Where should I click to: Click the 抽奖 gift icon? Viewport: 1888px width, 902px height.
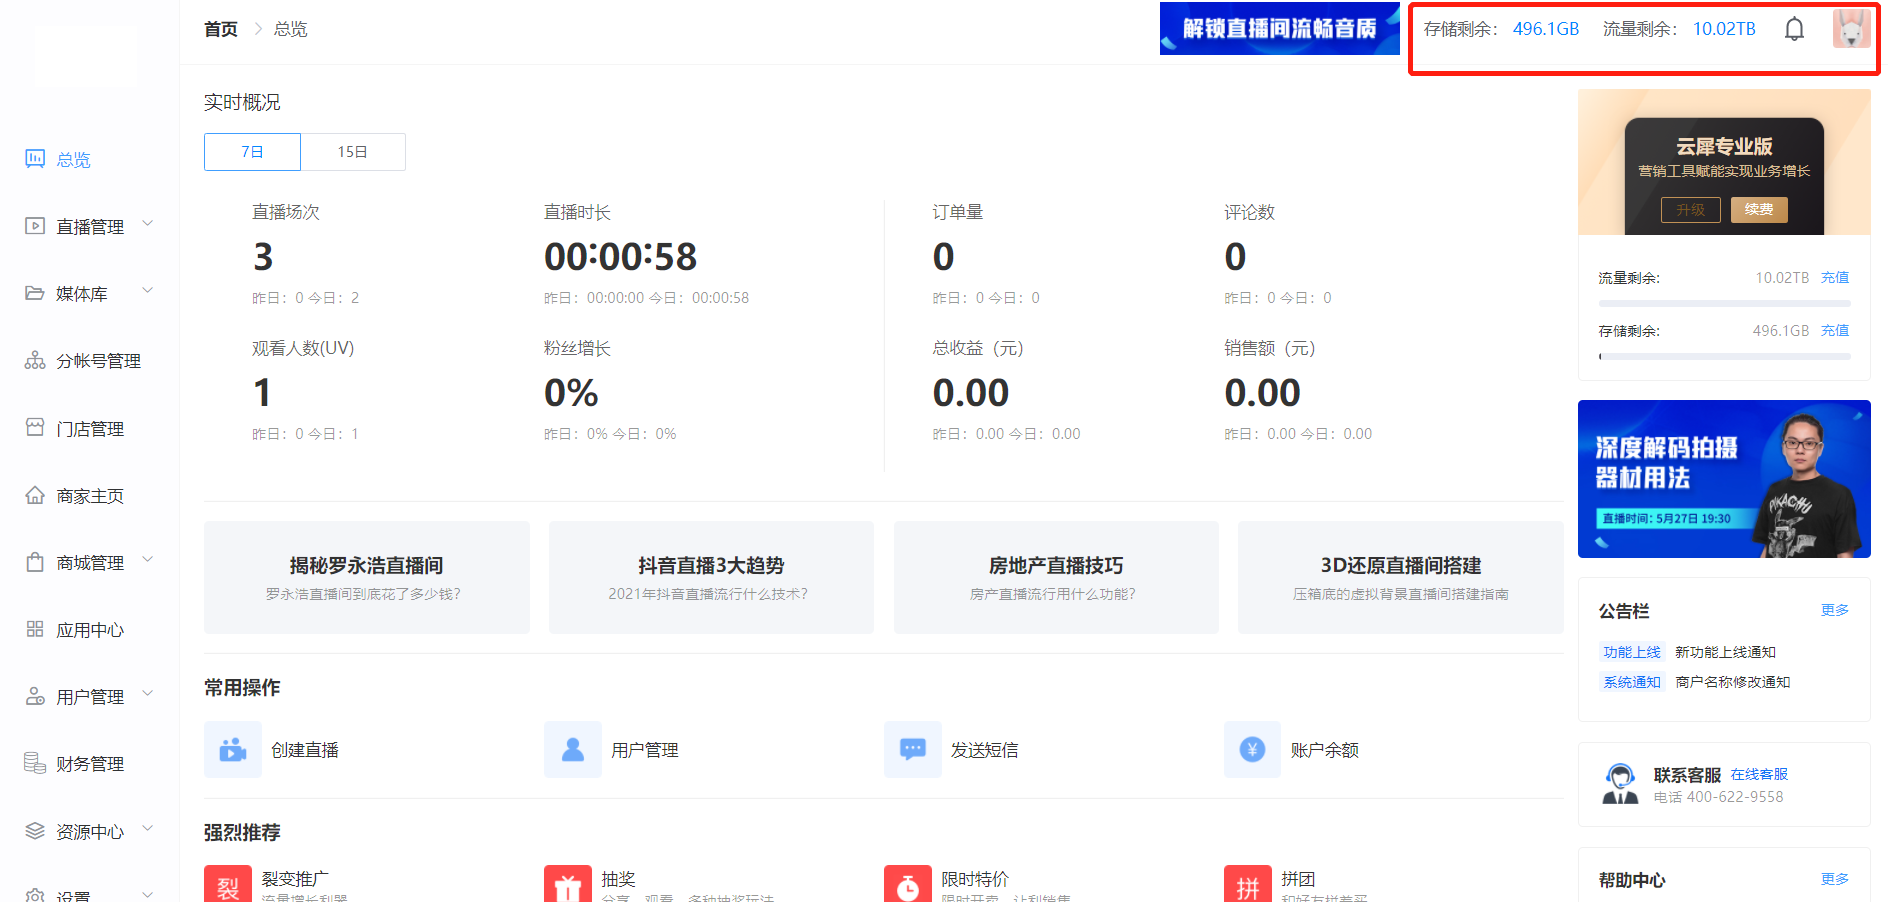click(568, 885)
